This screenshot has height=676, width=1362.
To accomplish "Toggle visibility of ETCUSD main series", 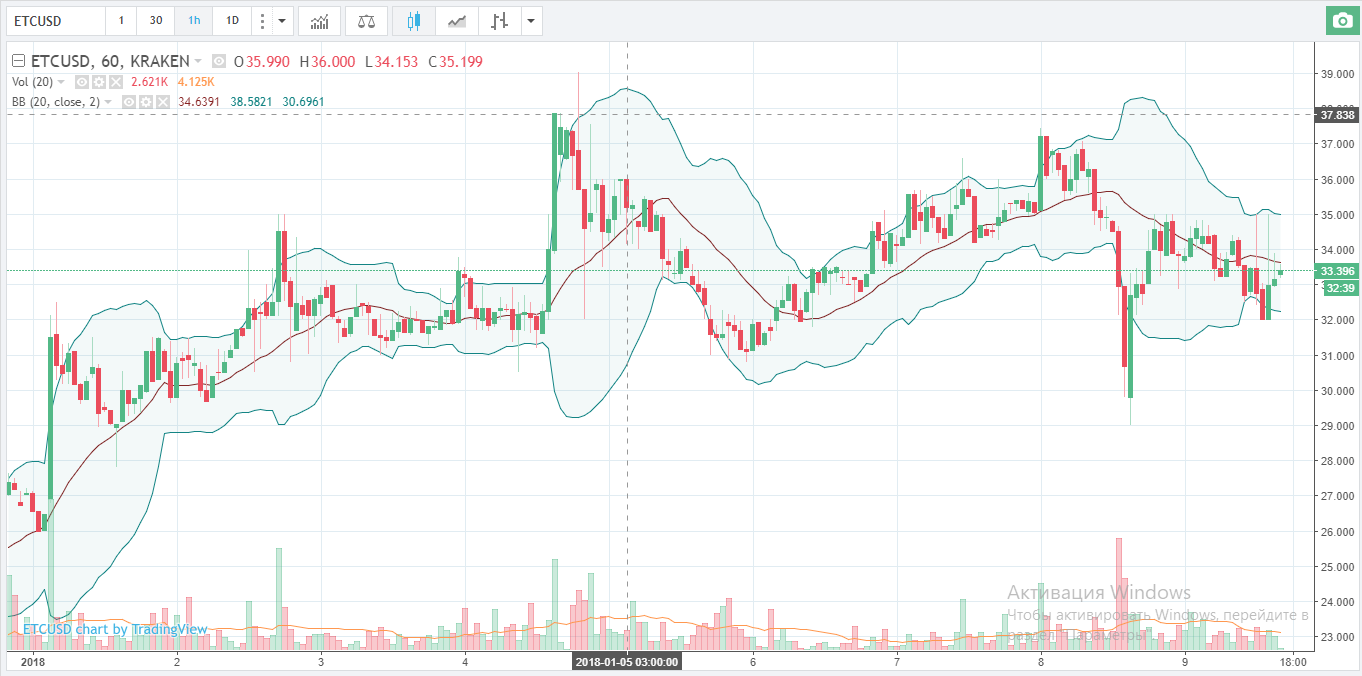I will (x=219, y=62).
